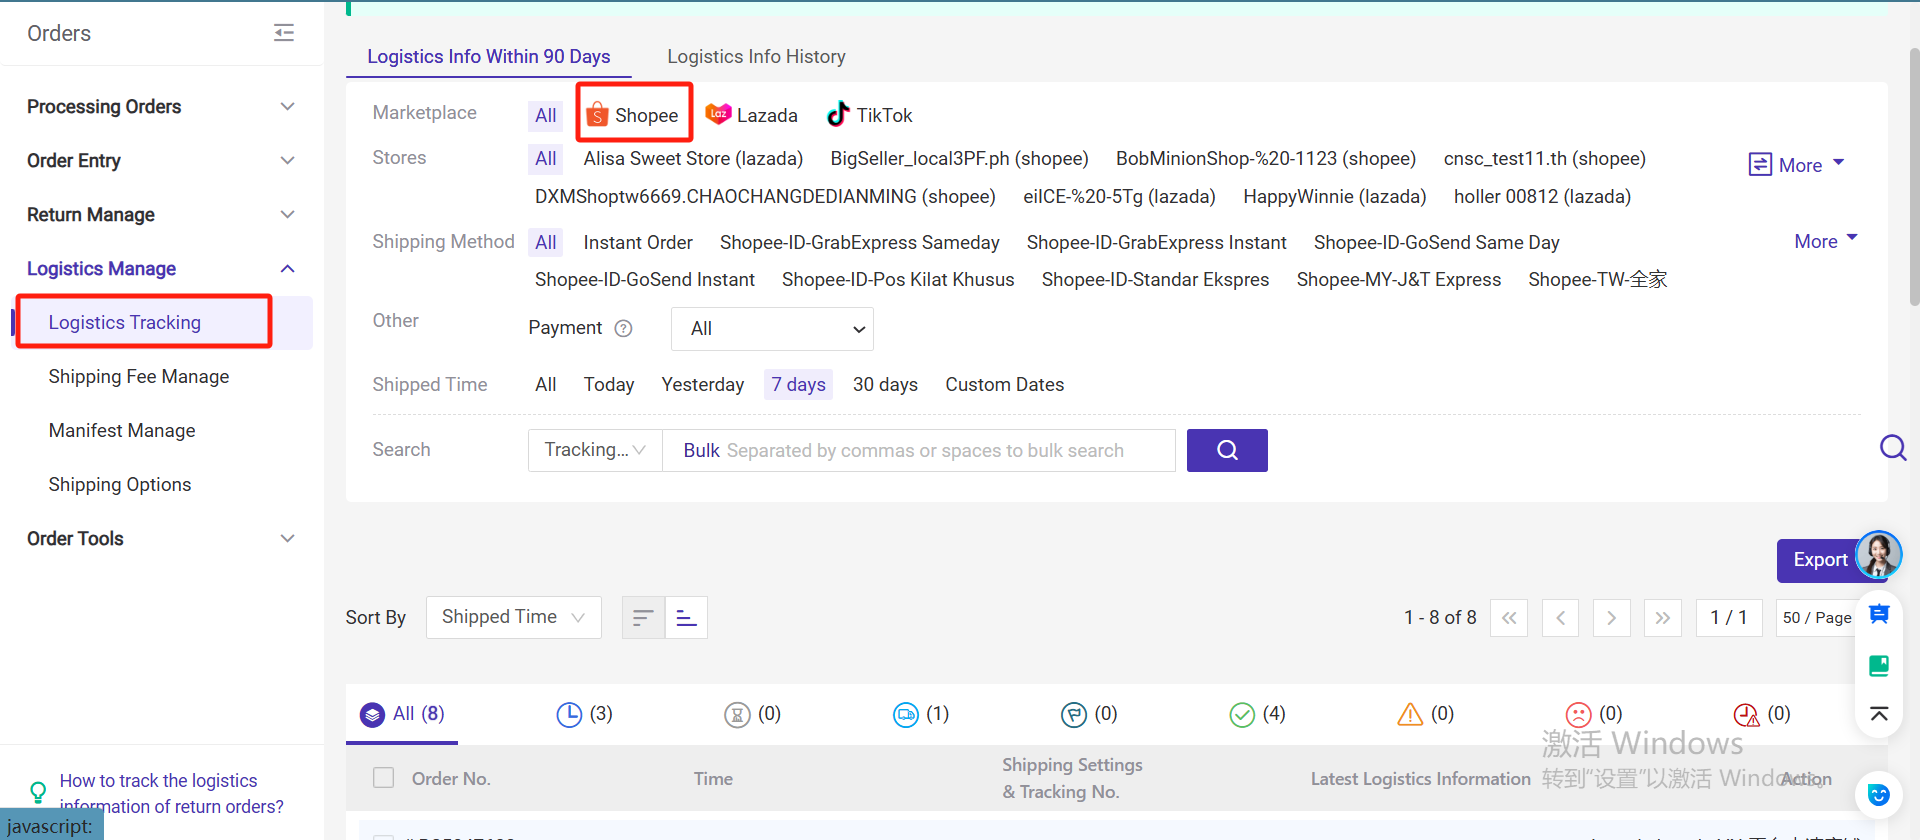
Task: Select ascending sort order icon
Action: click(686, 618)
